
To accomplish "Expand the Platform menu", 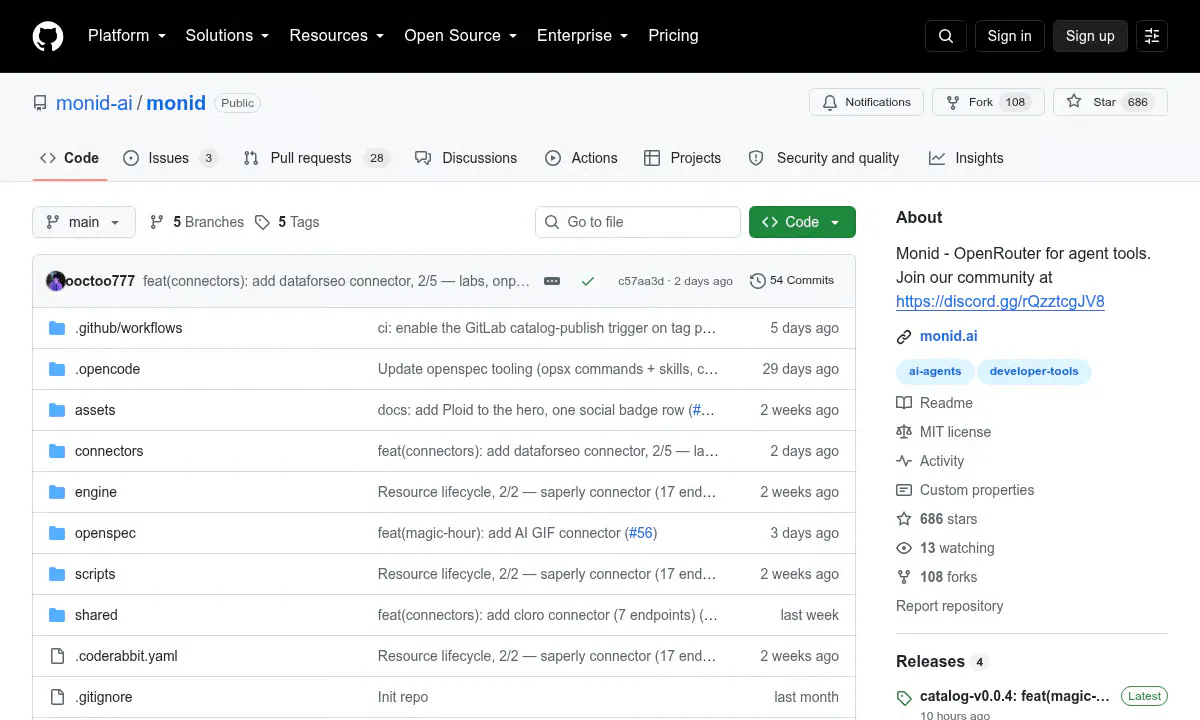I will click(128, 35).
